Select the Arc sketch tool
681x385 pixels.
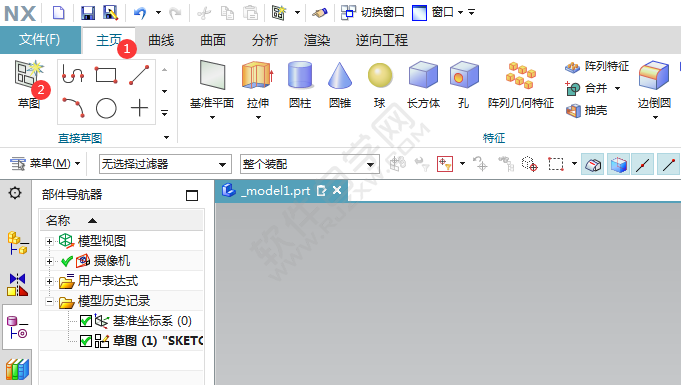coord(73,108)
